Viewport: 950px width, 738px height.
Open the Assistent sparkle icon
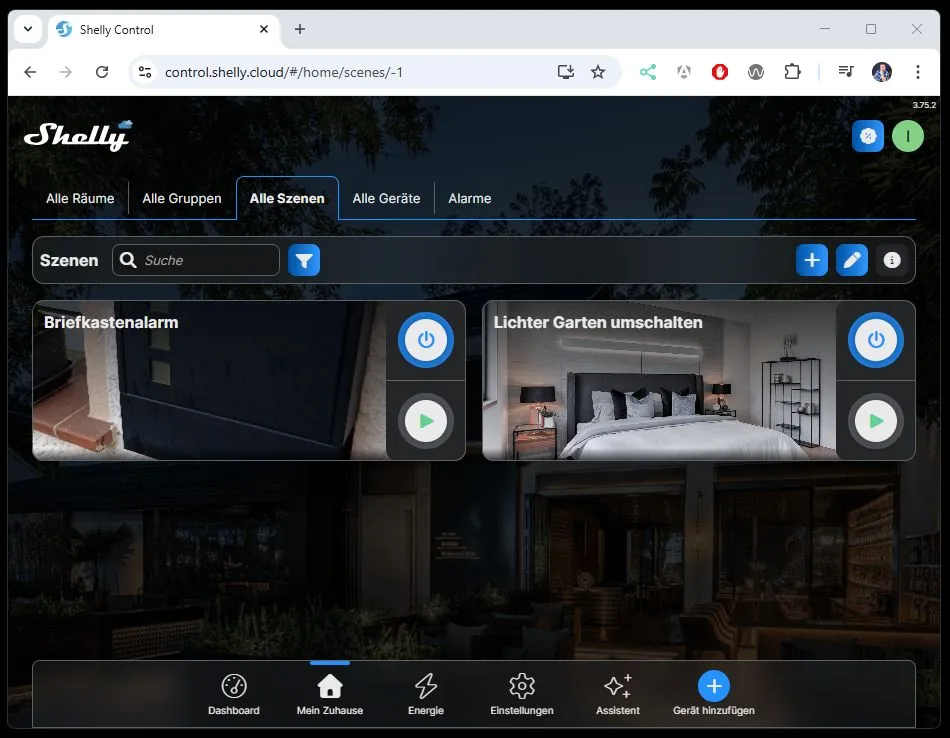(x=617, y=695)
